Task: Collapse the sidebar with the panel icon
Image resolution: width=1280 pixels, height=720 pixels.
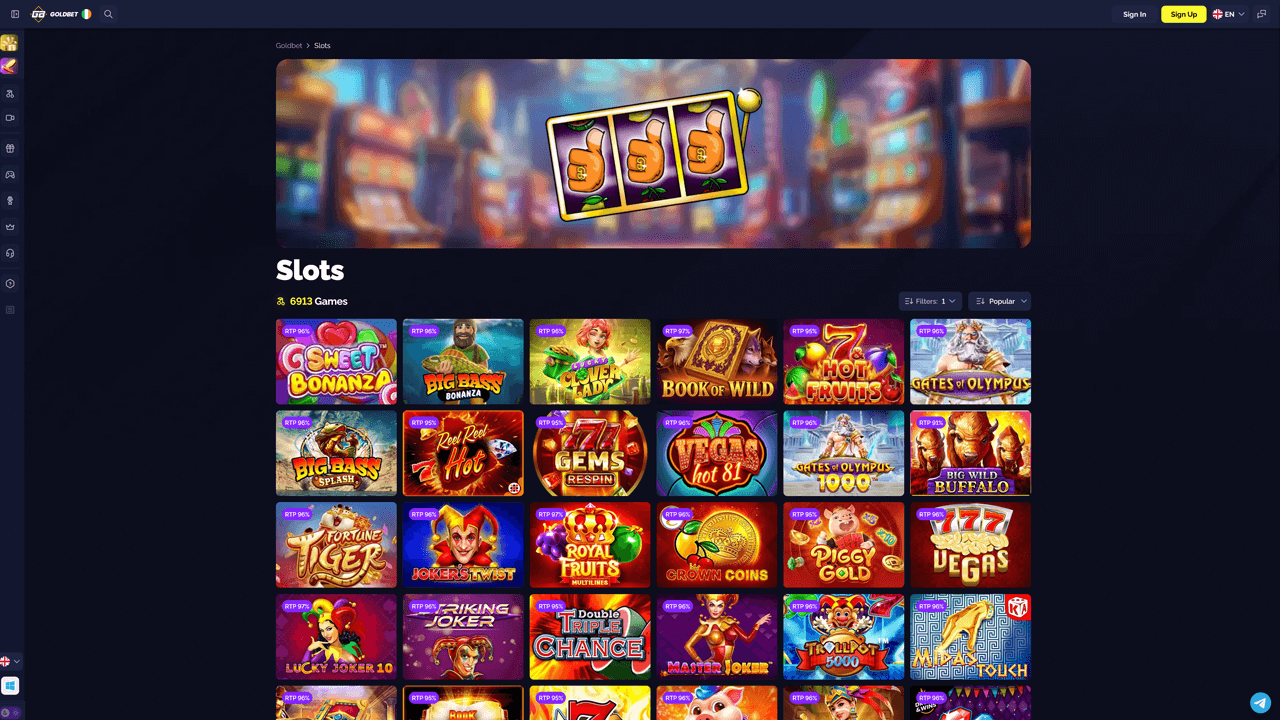Action: point(15,14)
